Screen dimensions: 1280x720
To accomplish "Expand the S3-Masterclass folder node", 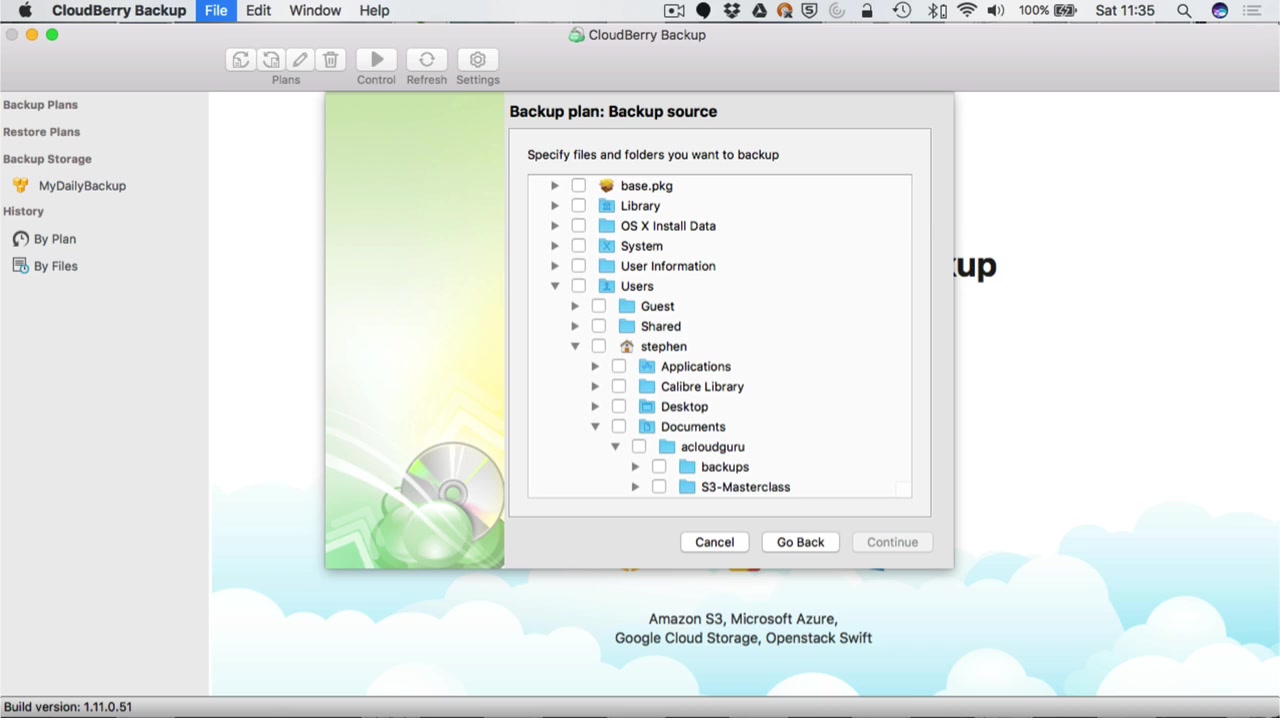I will click(x=635, y=487).
